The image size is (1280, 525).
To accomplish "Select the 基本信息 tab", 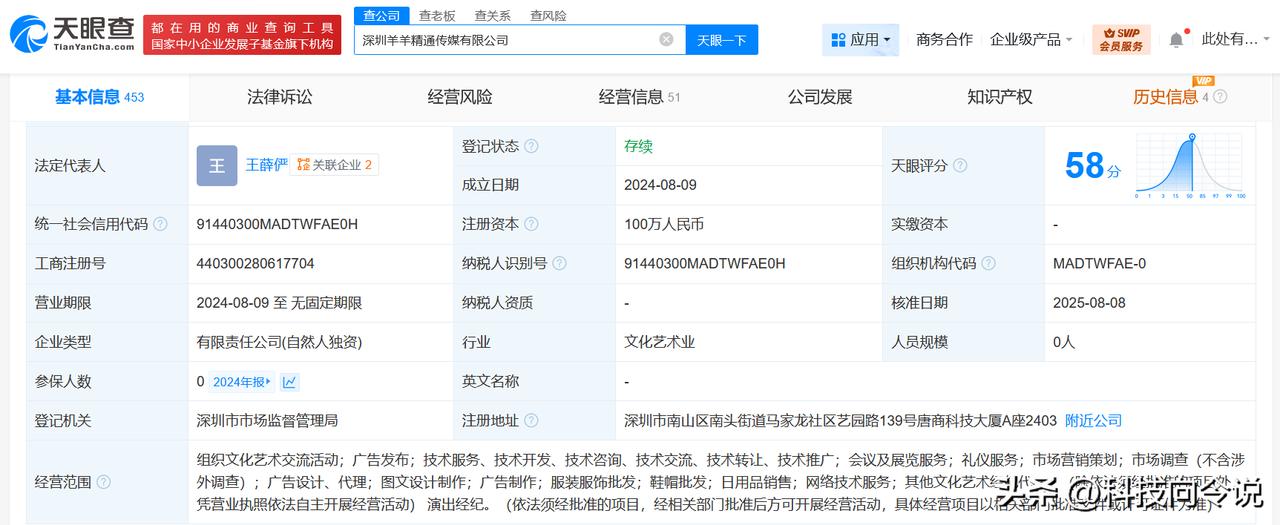I will pyautogui.click(x=99, y=97).
